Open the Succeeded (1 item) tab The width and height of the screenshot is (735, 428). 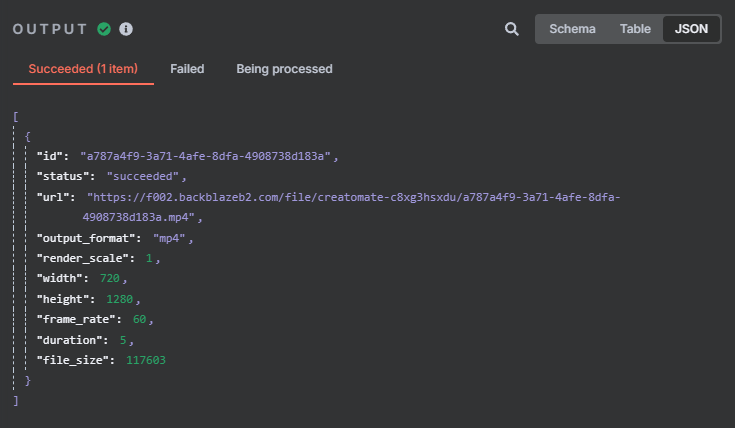83,69
